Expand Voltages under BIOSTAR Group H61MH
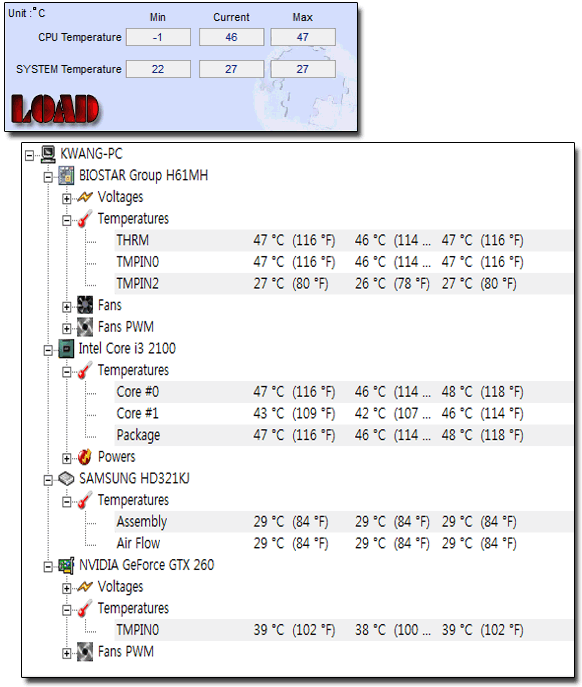 point(66,199)
